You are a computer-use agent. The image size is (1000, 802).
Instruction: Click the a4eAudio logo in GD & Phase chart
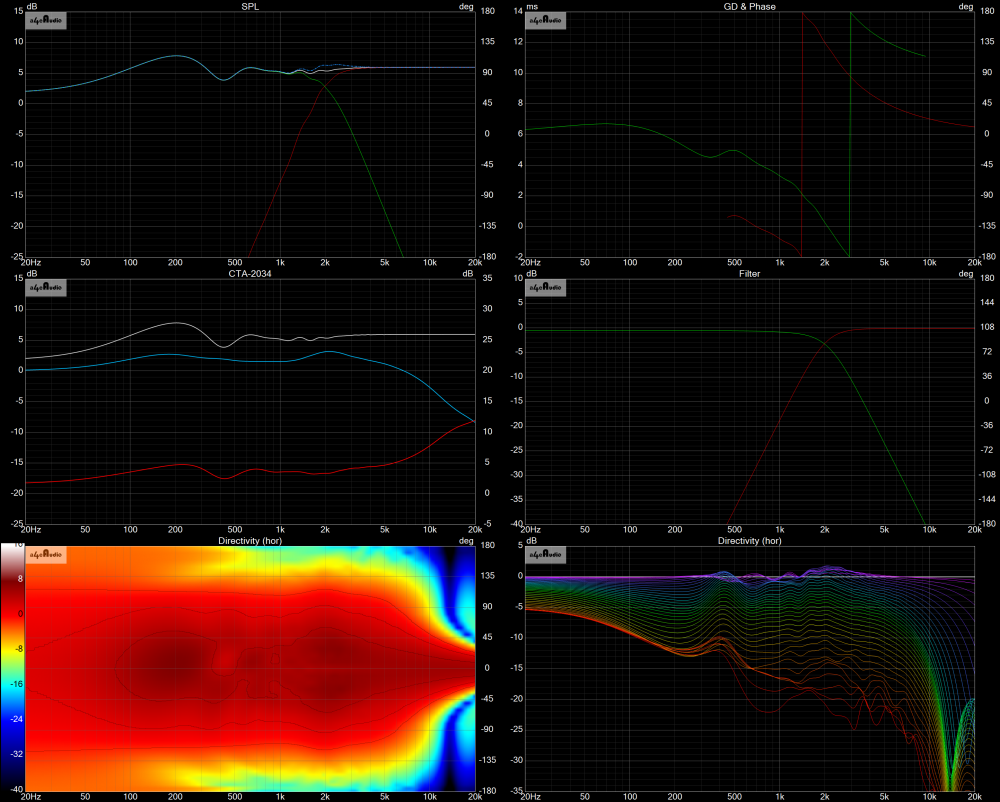(x=547, y=22)
